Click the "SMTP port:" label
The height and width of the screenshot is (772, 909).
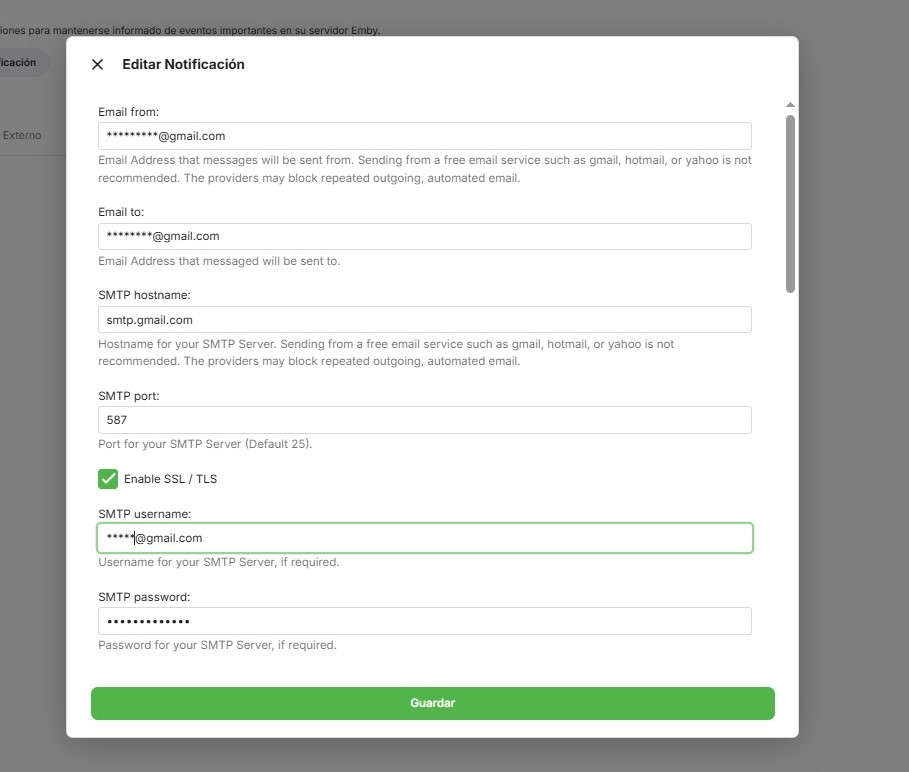(x=129, y=396)
